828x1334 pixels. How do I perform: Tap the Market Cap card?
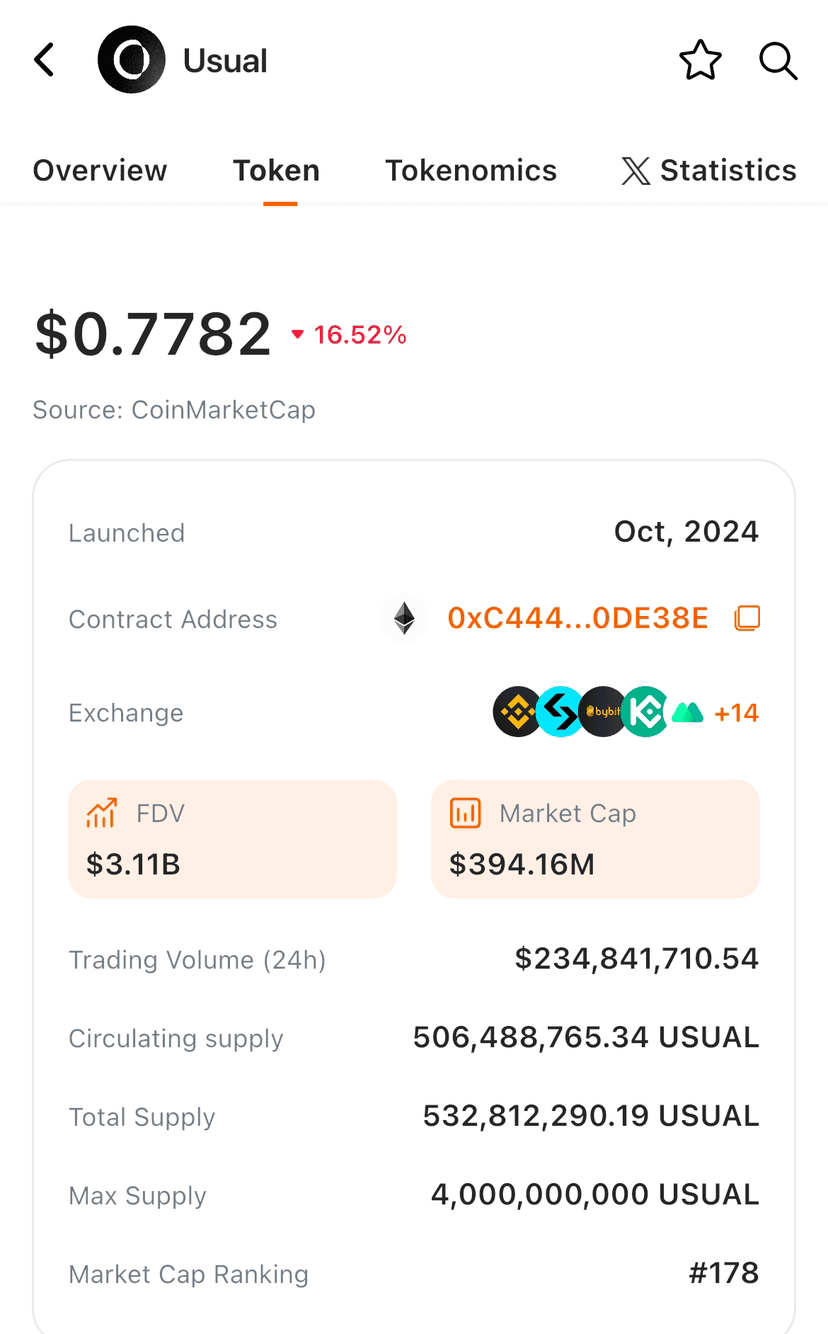595,839
